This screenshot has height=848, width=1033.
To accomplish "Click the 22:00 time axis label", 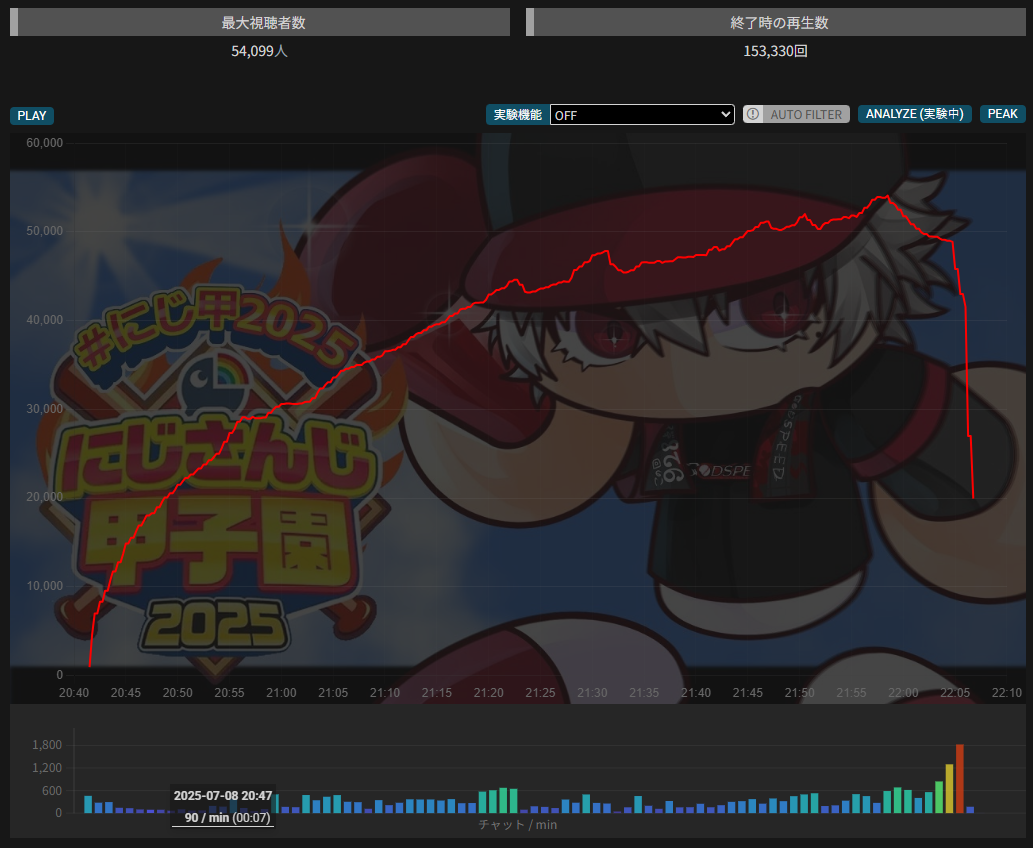I will (903, 693).
